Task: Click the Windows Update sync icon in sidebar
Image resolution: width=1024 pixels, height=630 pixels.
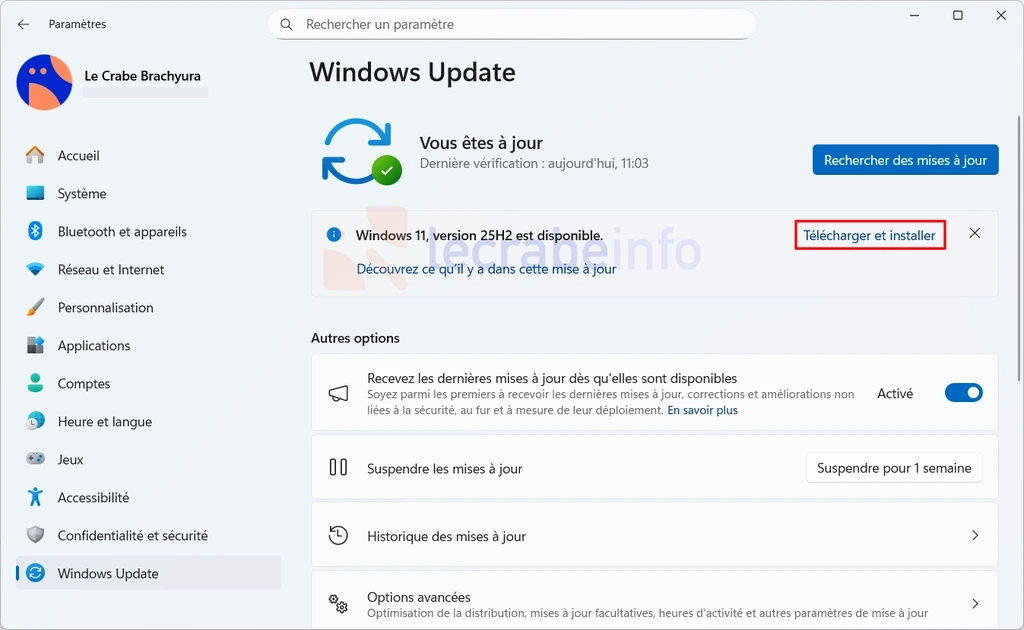Action: tap(35, 573)
